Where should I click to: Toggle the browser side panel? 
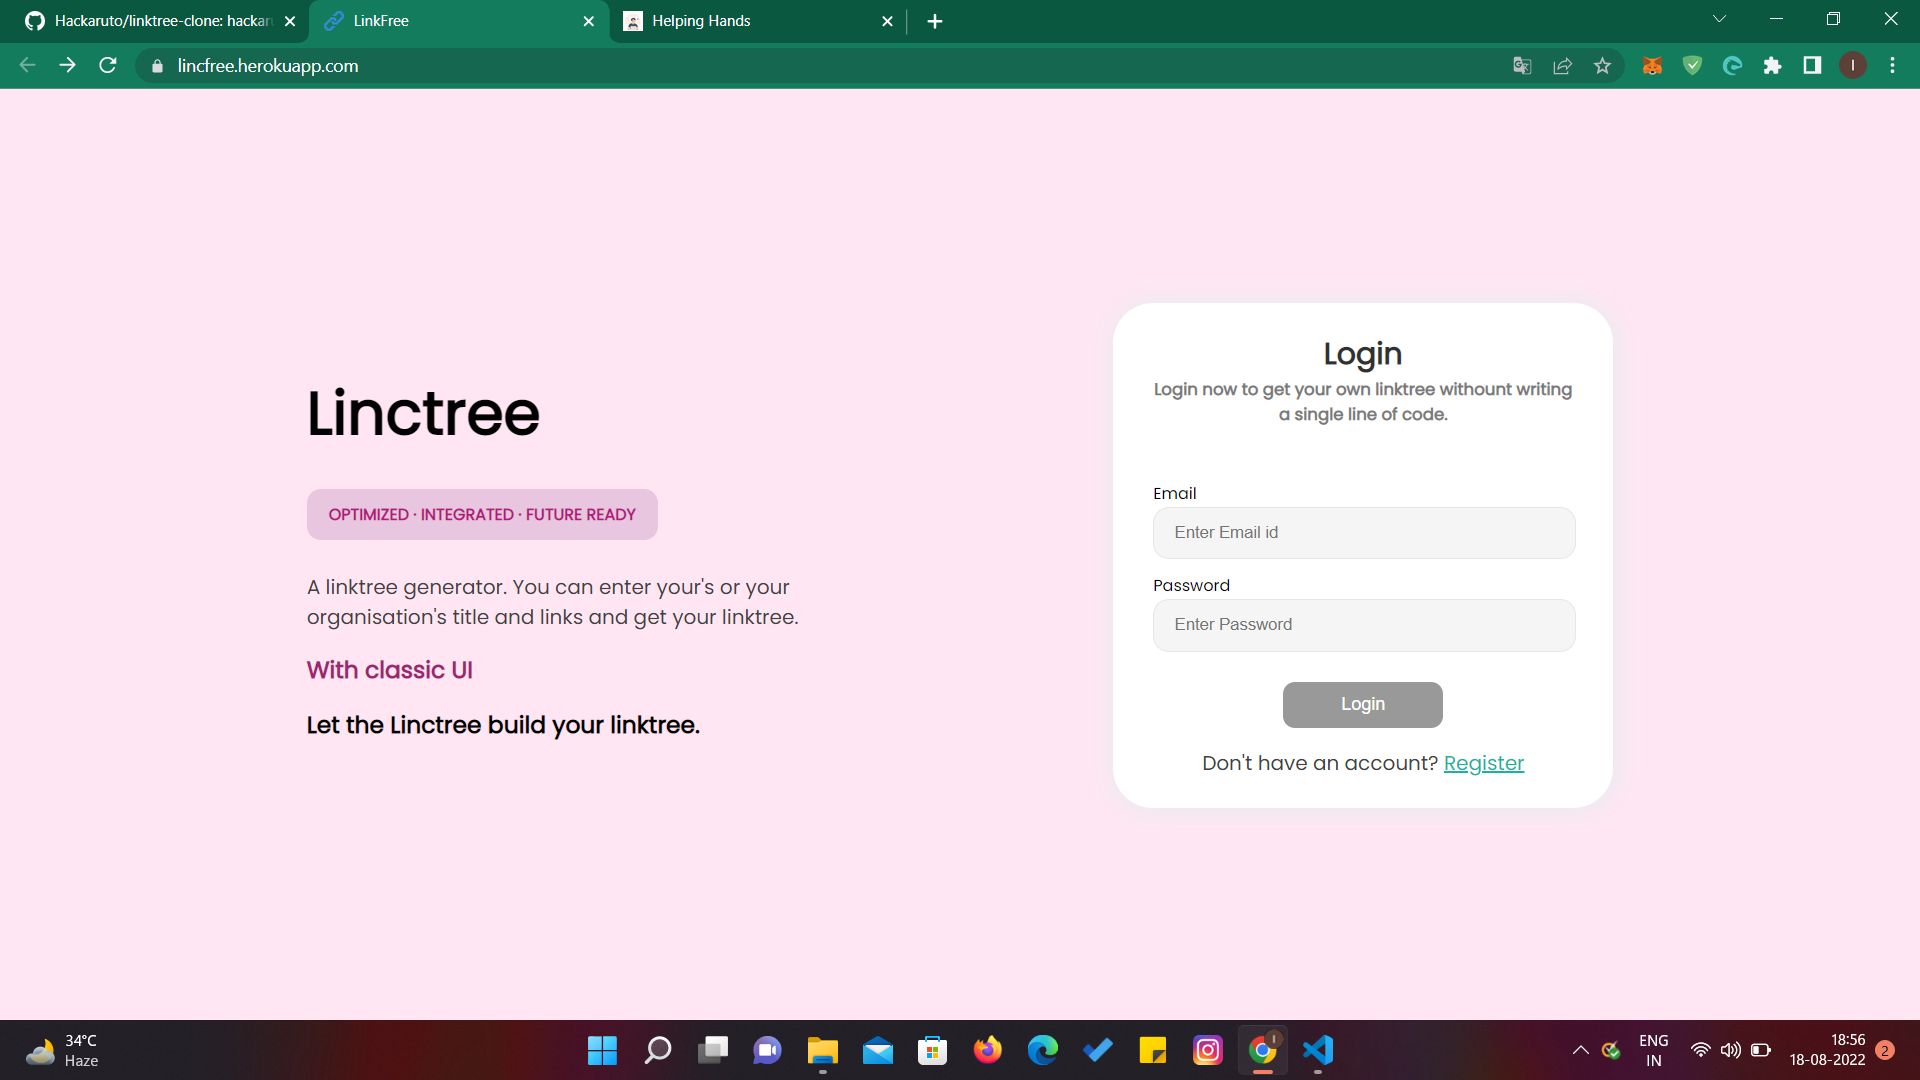(x=1812, y=66)
